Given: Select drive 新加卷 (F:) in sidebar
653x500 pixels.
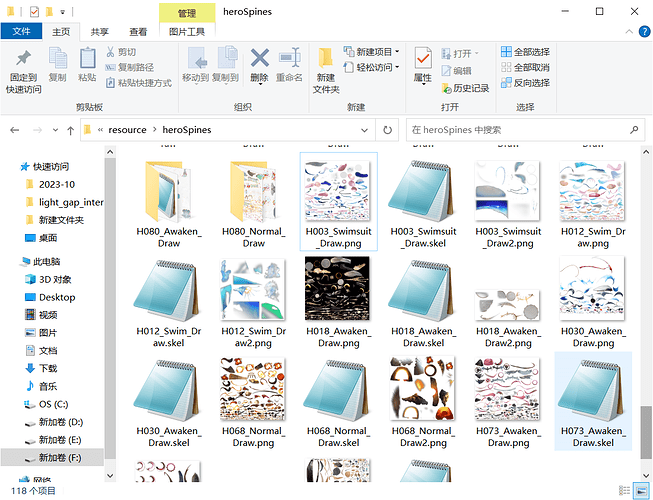Looking at the screenshot, I should (52, 458).
